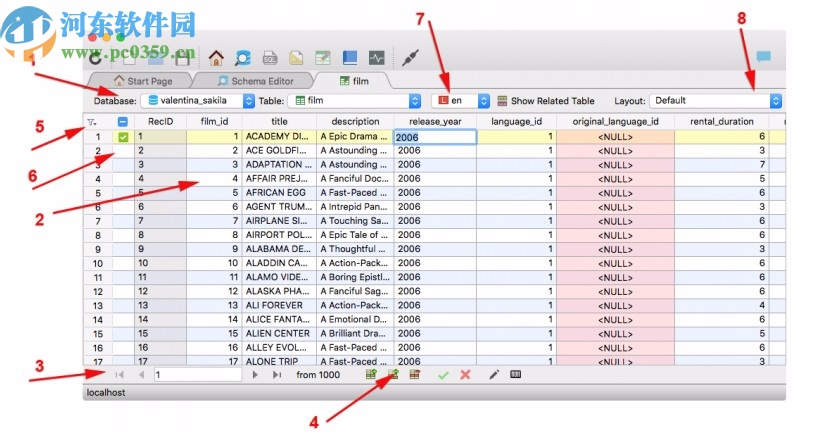Sort by release_year column header
This screenshot has height=437, width=819.
tap(435, 122)
